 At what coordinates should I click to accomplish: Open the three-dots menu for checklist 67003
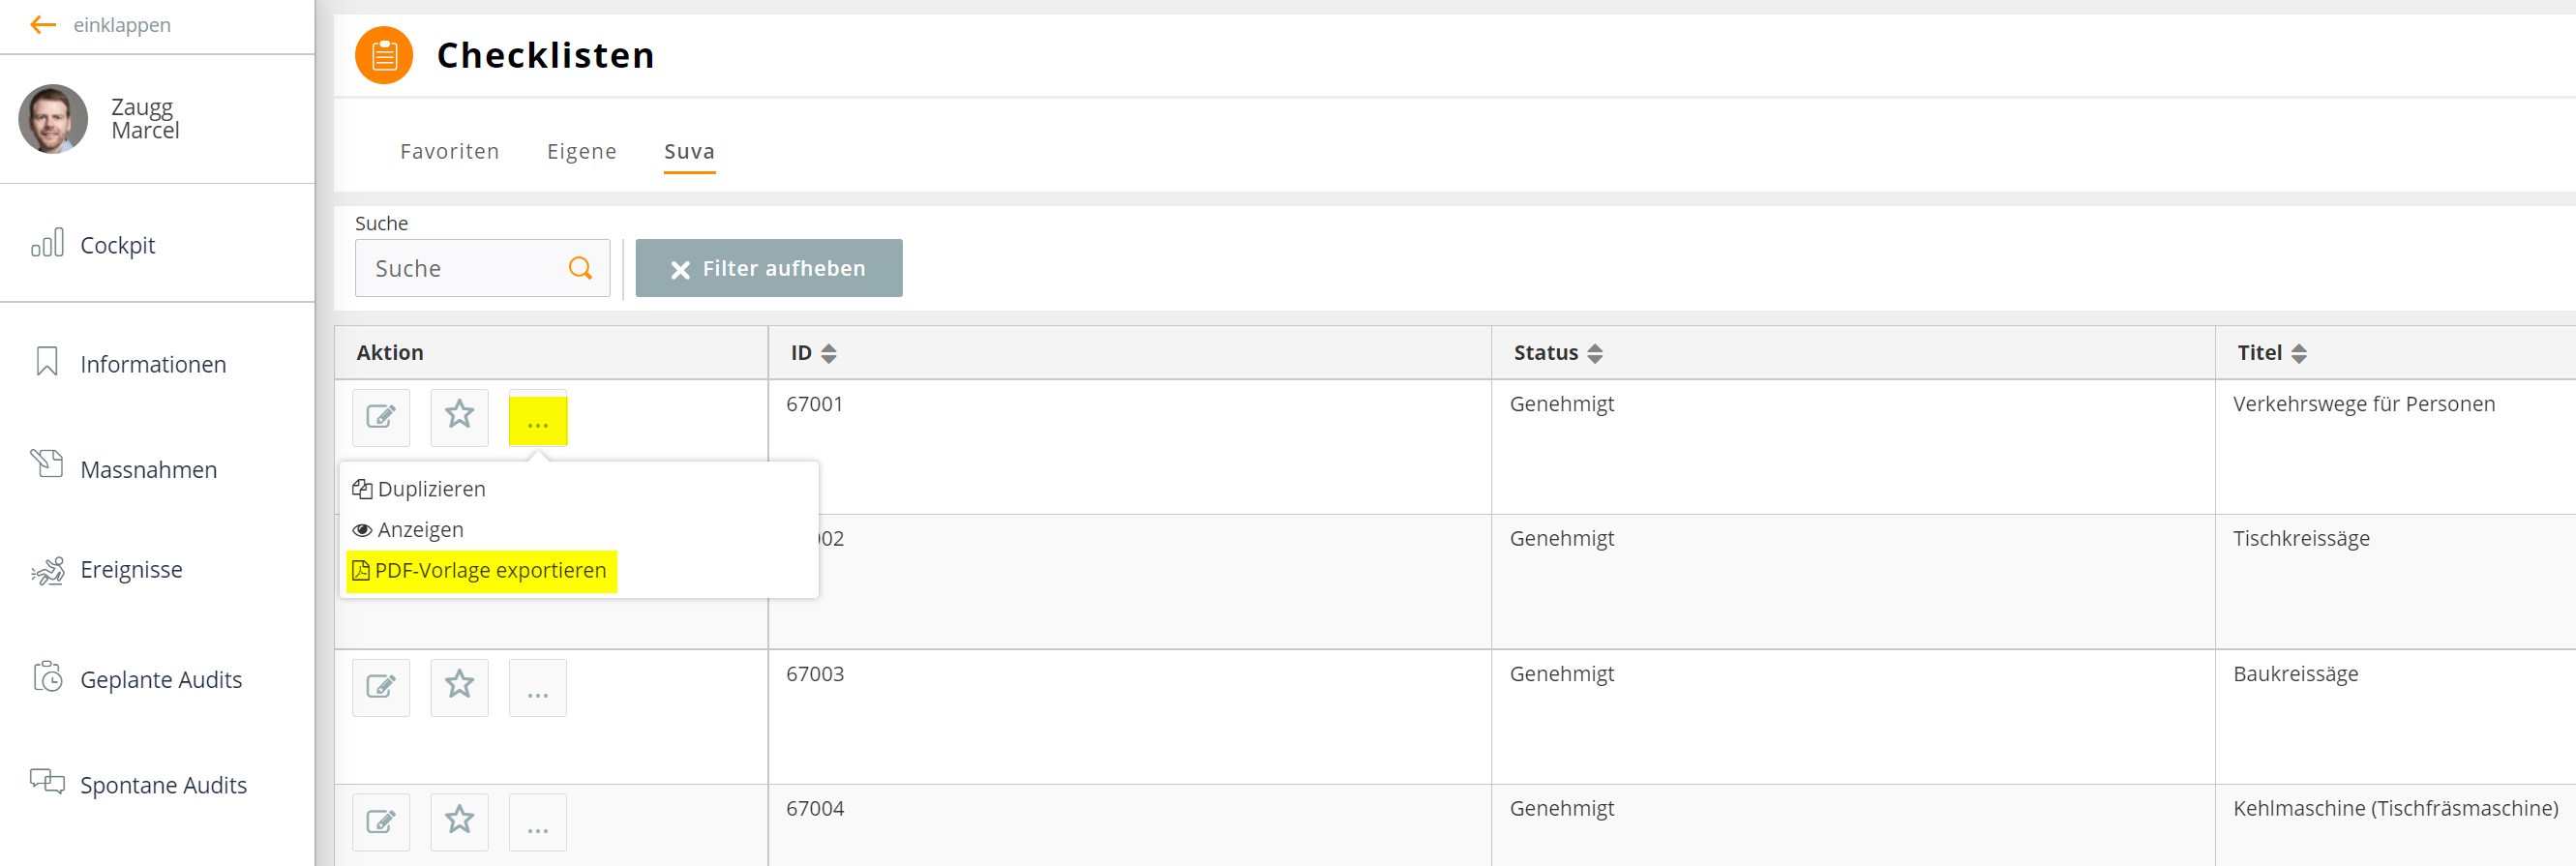(x=538, y=687)
